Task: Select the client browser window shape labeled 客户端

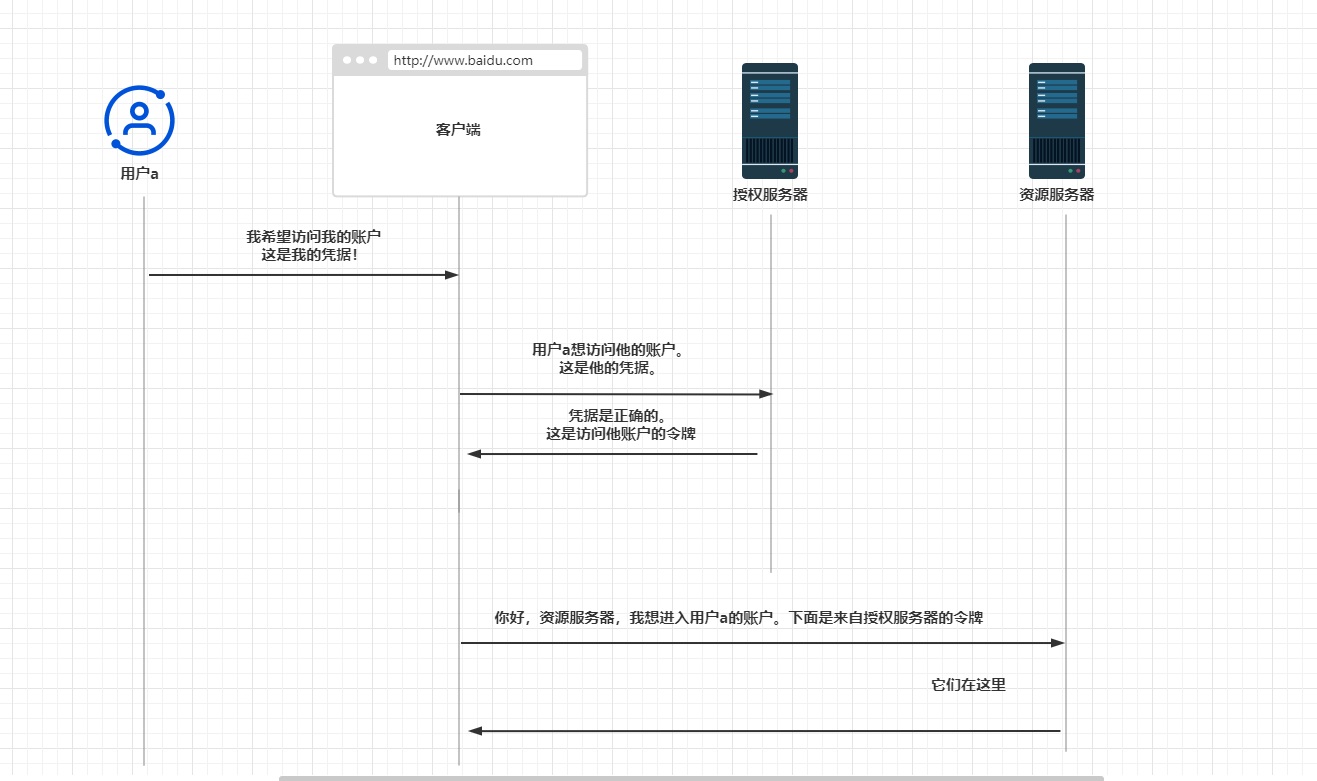Action: click(459, 121)
